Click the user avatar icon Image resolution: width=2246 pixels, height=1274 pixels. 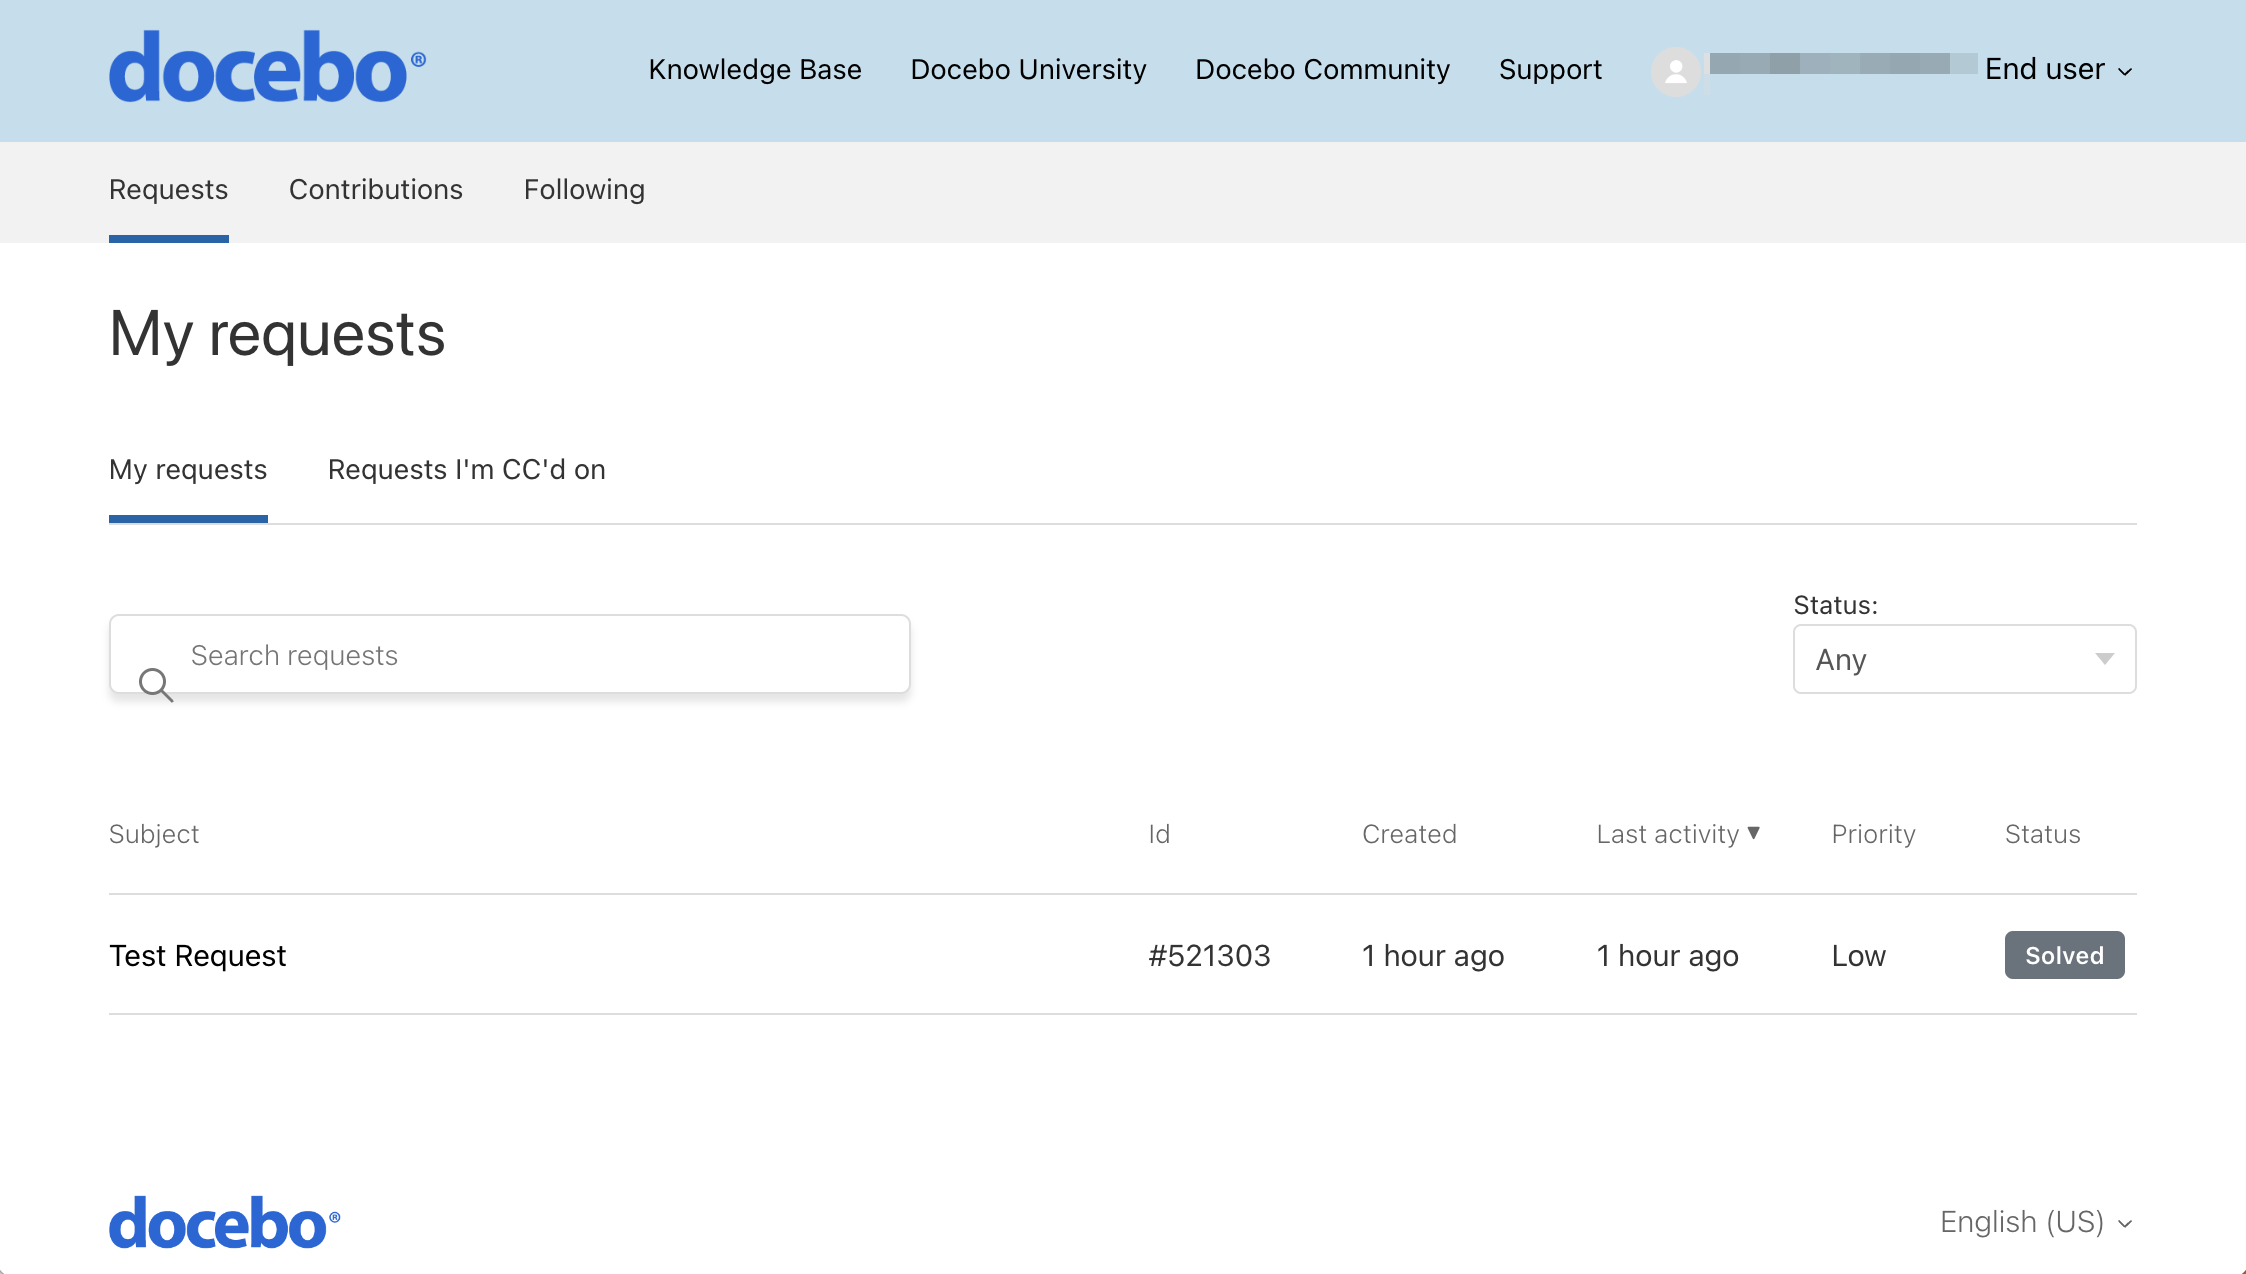tap(1676, 71)
